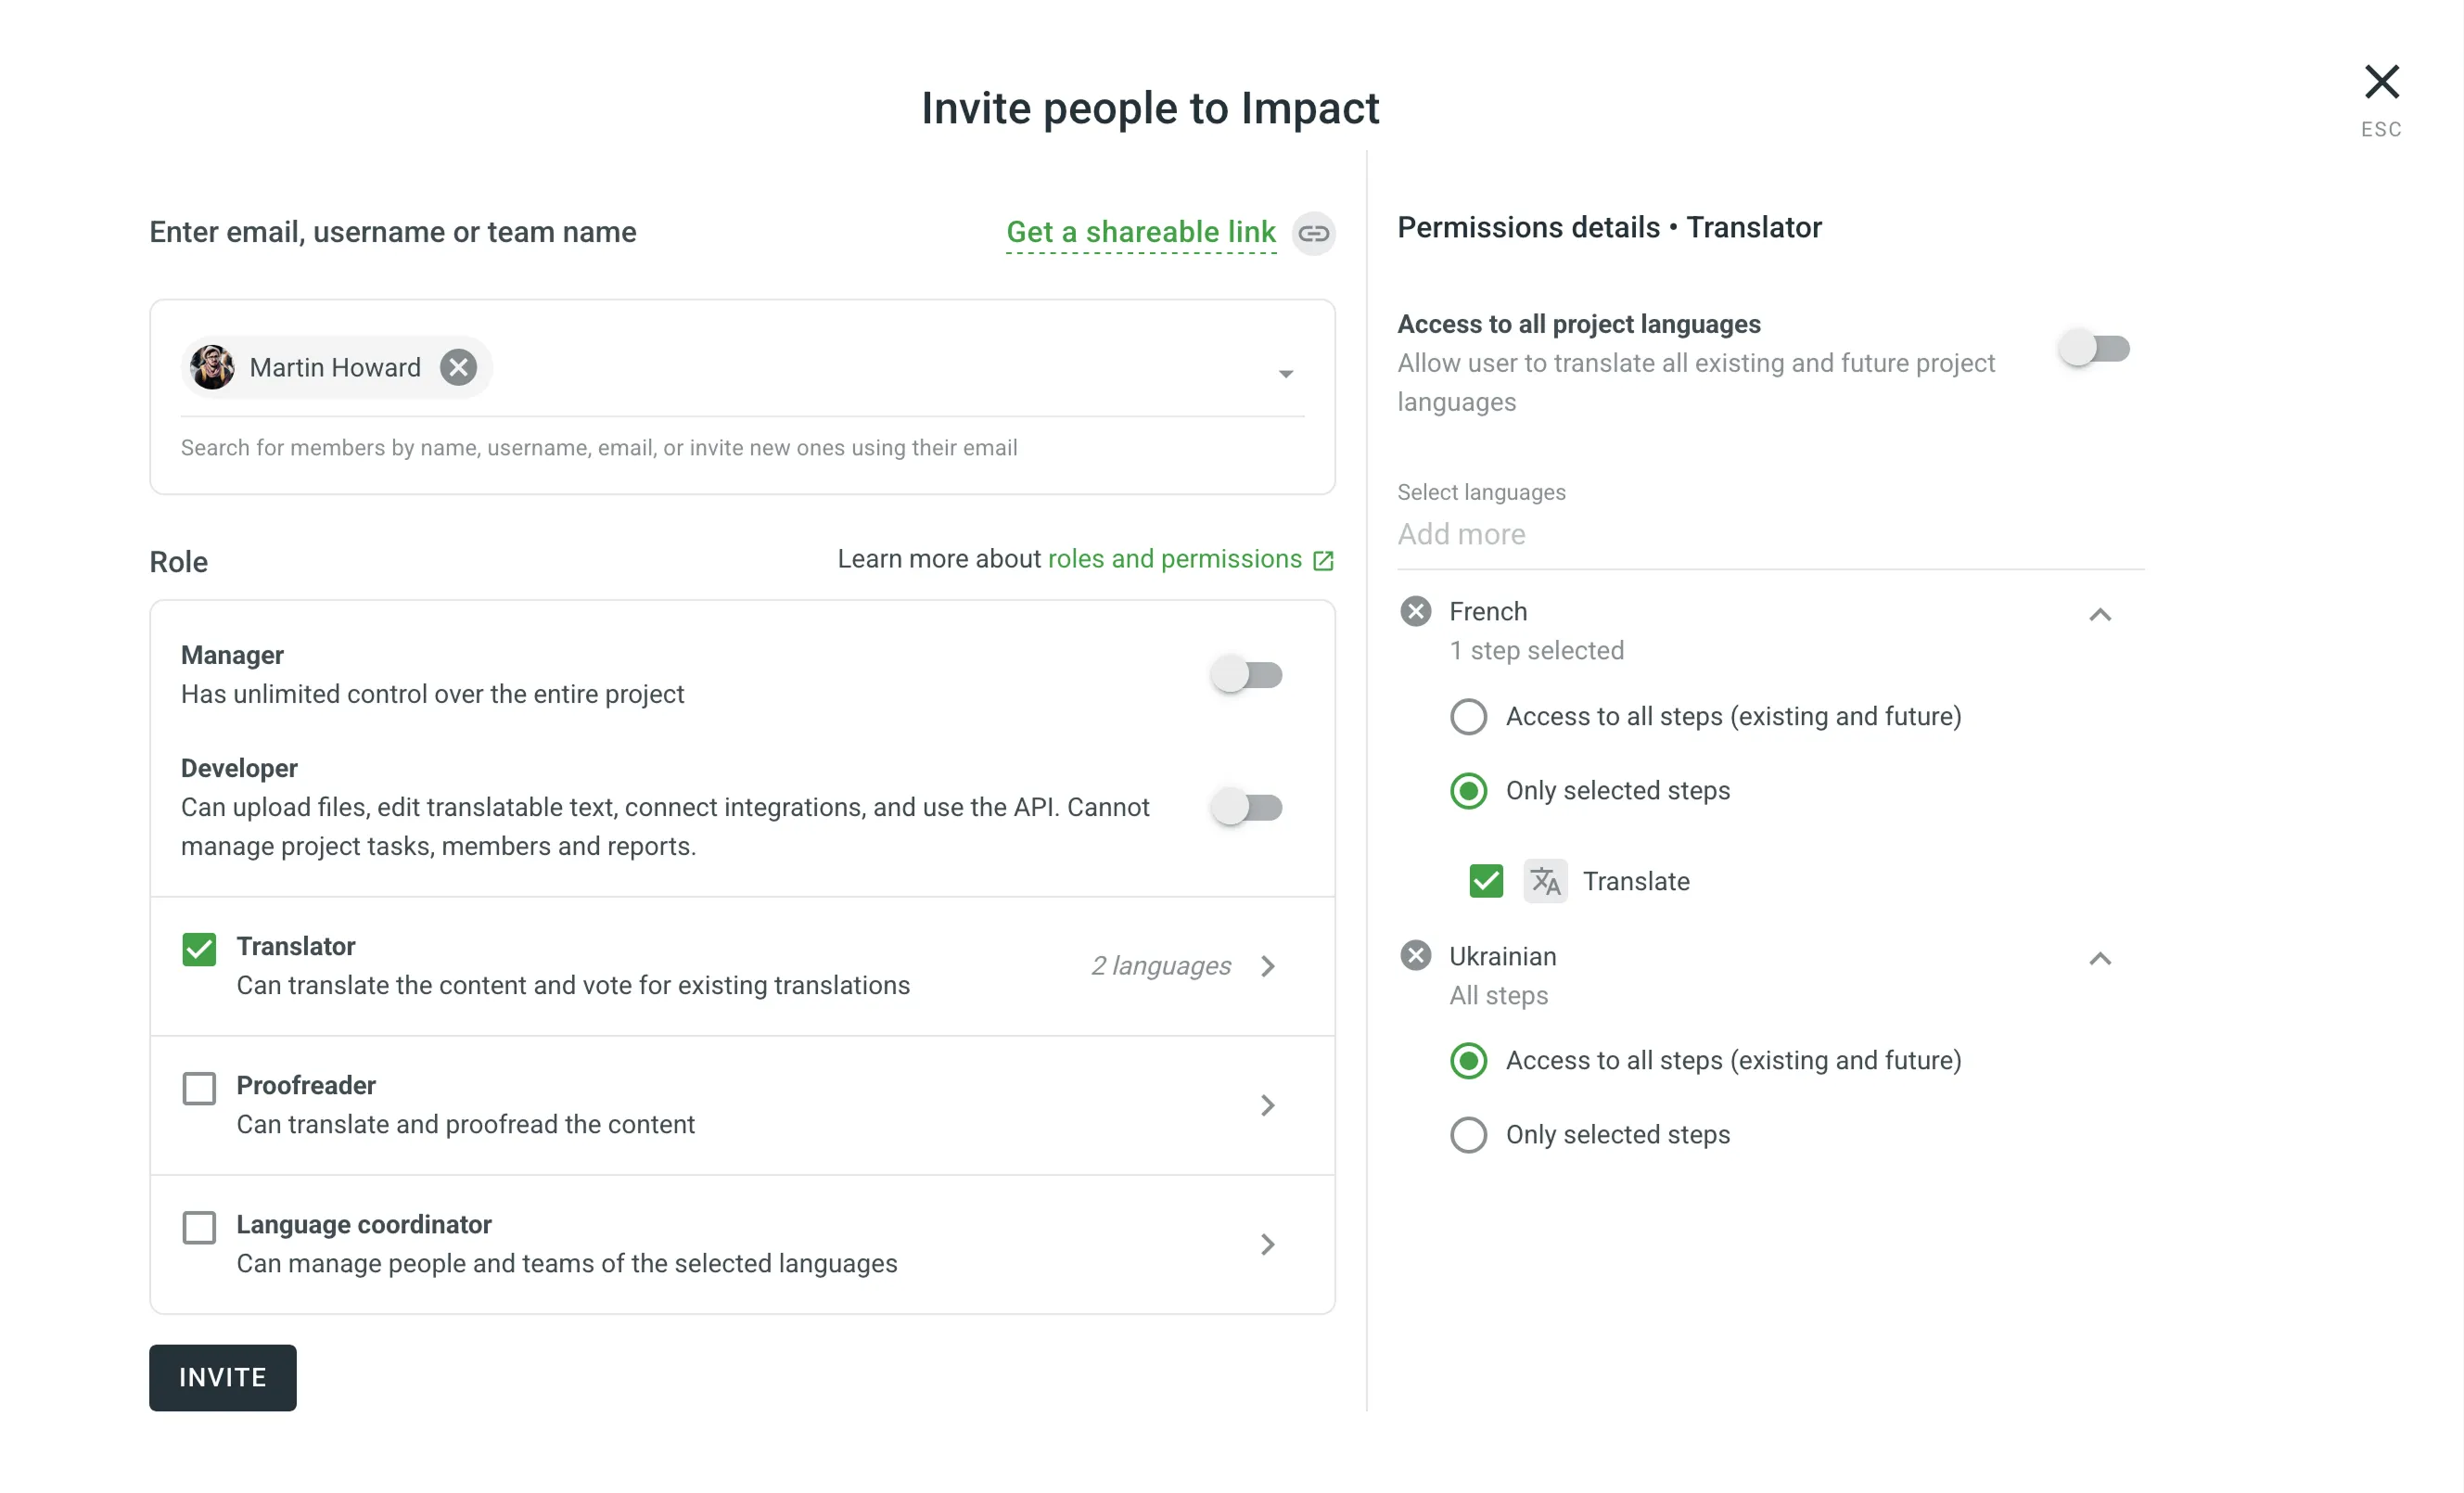Expand Translator's 2 languages details
2464x1493 pixels.
tap(1268, 966)
